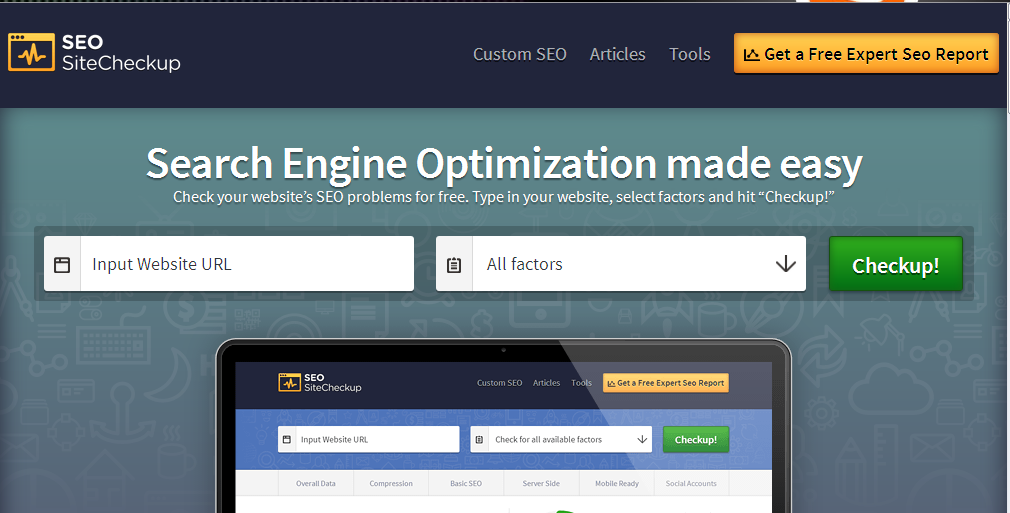Open the Tools menu item
This screenshot has height=513, width=1010.
689,54
